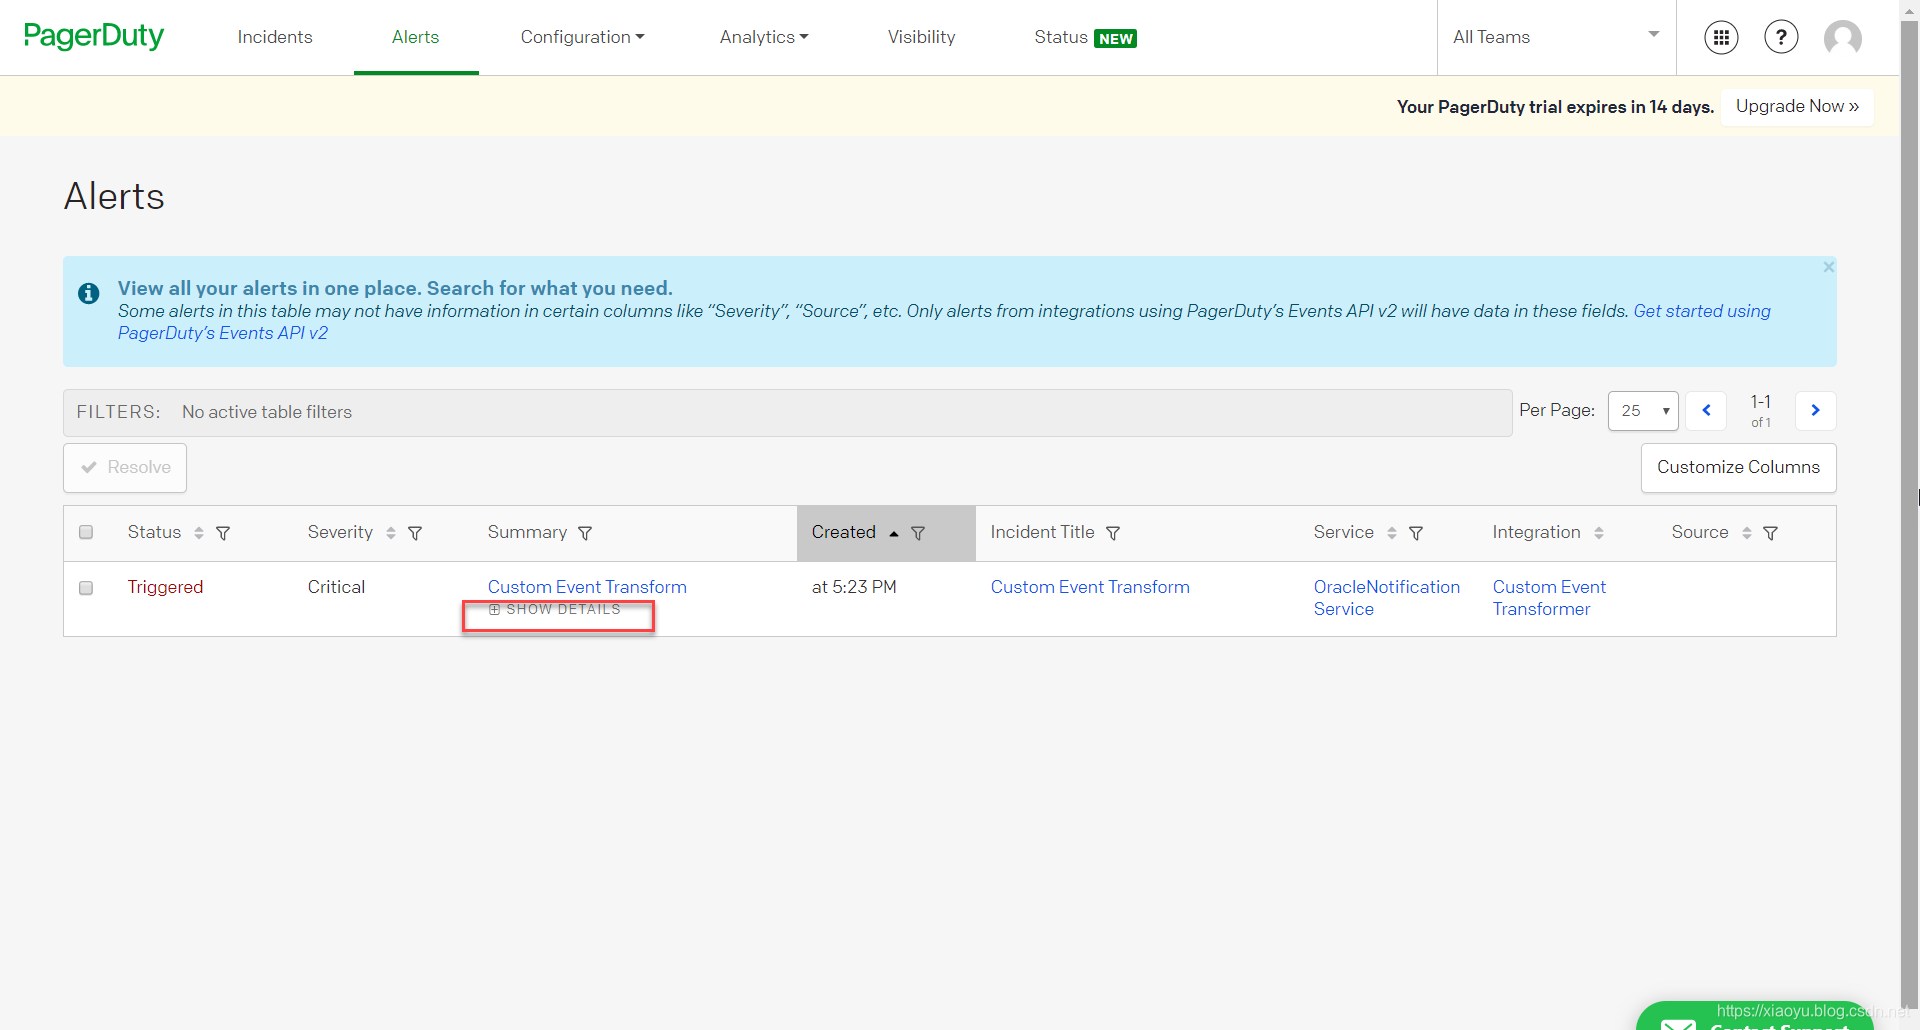Click Customize Columns button
Image resolution: width=1920 pixels, height=1030 pixels.
(1738, 467)
